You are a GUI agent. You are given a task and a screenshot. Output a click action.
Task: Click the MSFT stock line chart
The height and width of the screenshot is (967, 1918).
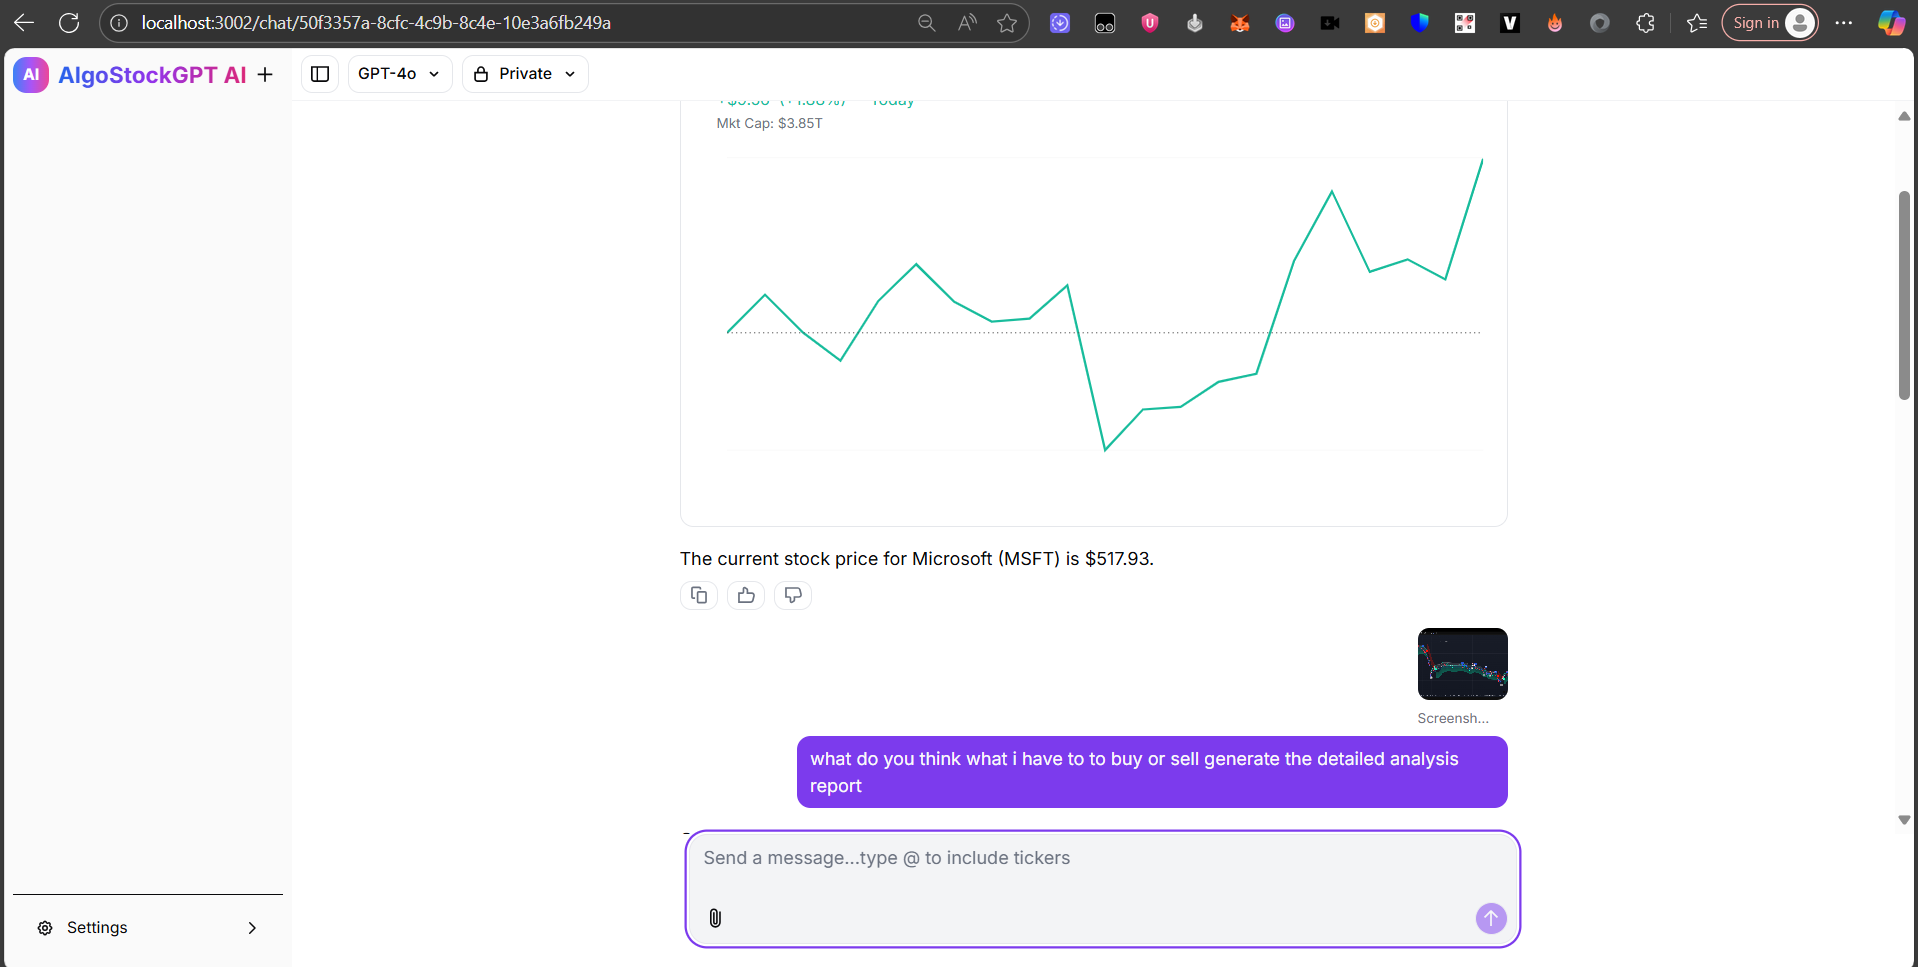1104,305
